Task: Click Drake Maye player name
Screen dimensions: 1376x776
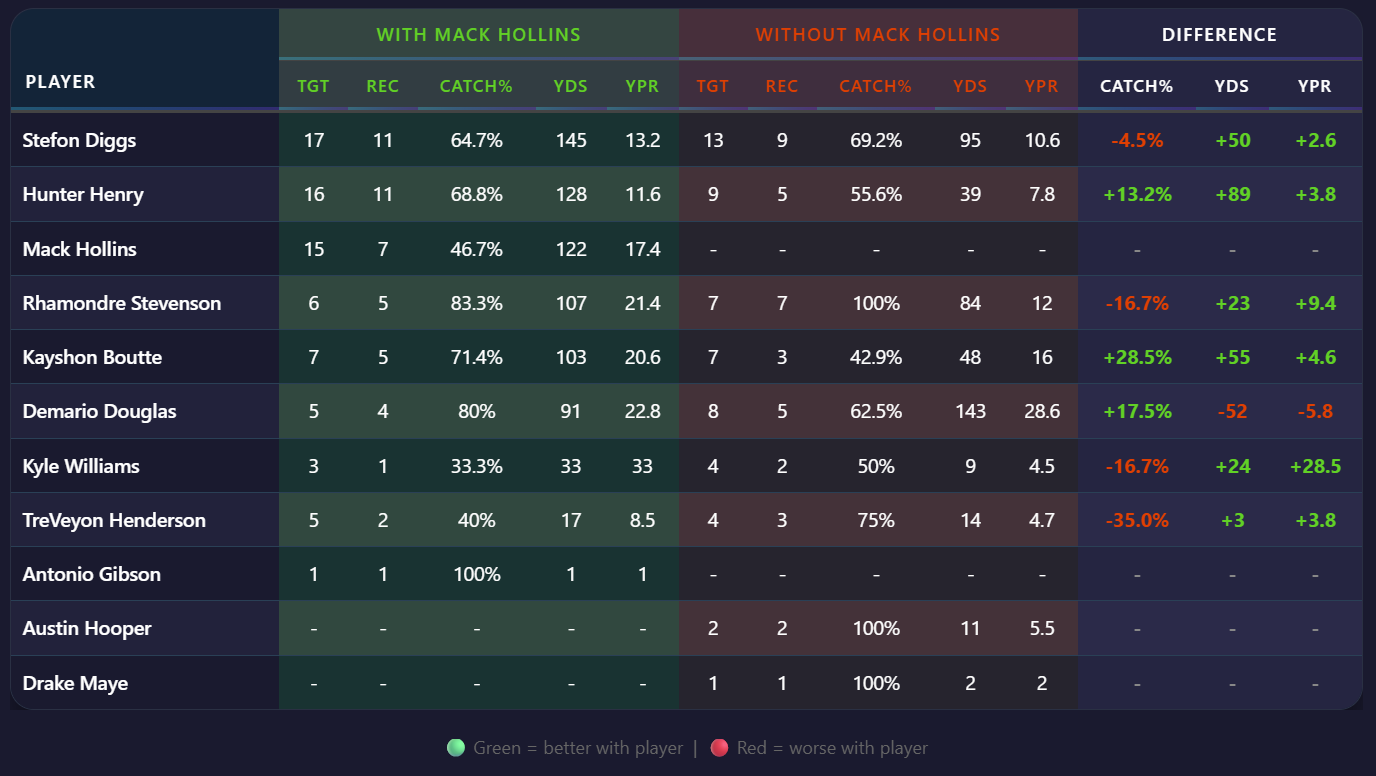Action: [75, 684]
